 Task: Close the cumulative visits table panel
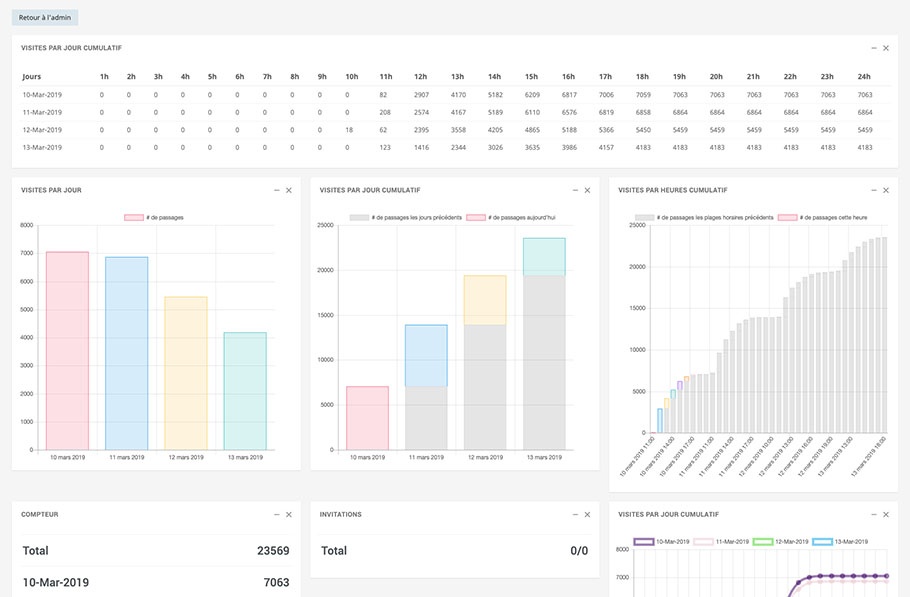(x=886, y=48)
